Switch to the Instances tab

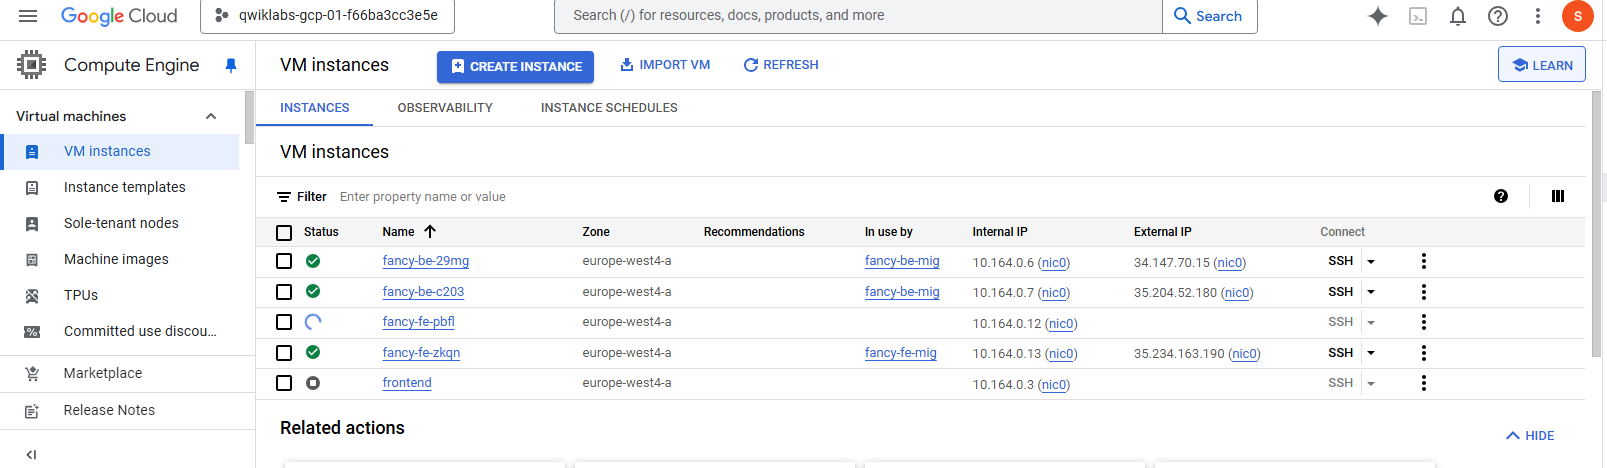[x=314, y=108]
